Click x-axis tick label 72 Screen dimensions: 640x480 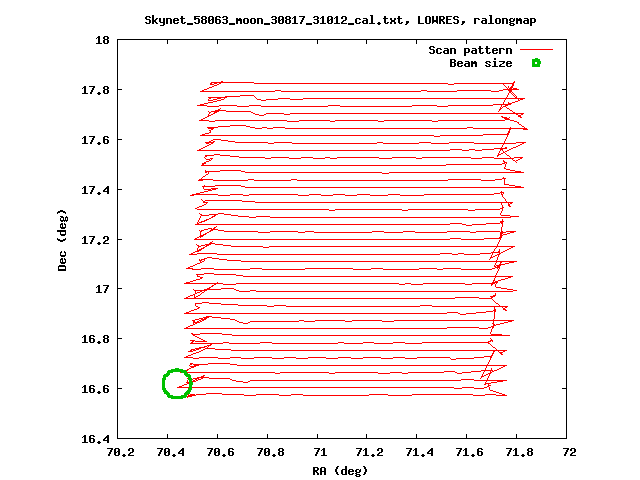[569, 452]
